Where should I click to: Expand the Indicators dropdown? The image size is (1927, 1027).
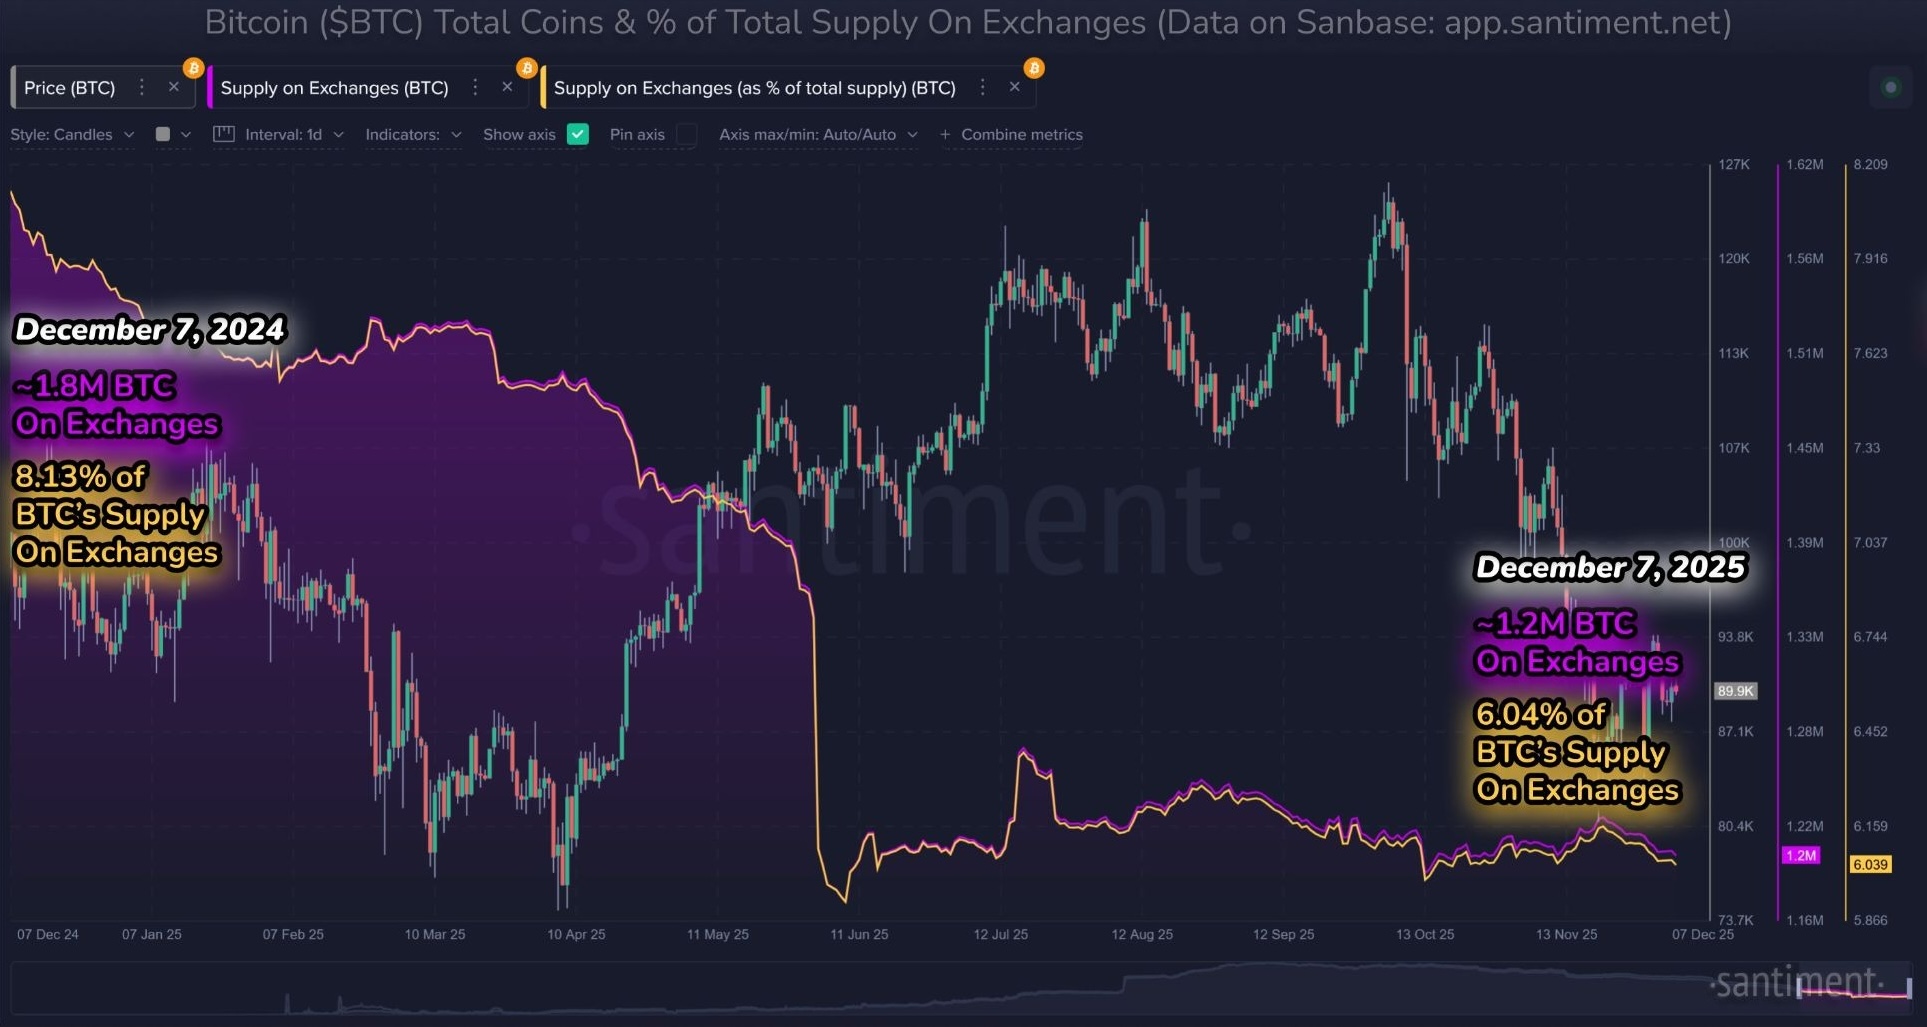[413, 134]
